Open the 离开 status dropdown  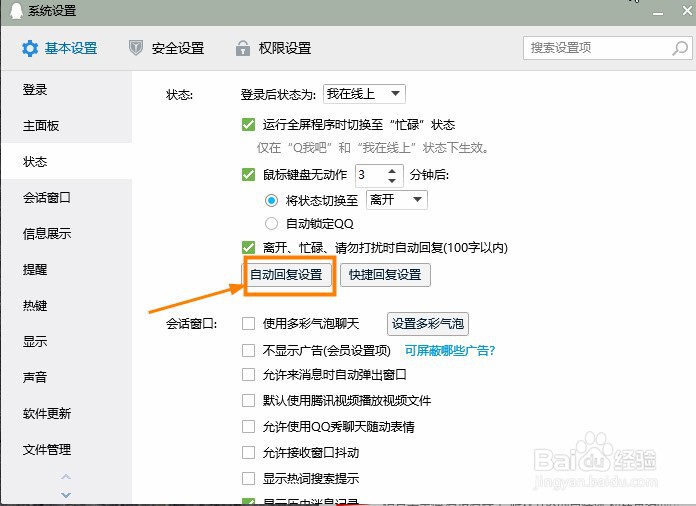click(x=397, y=200)
